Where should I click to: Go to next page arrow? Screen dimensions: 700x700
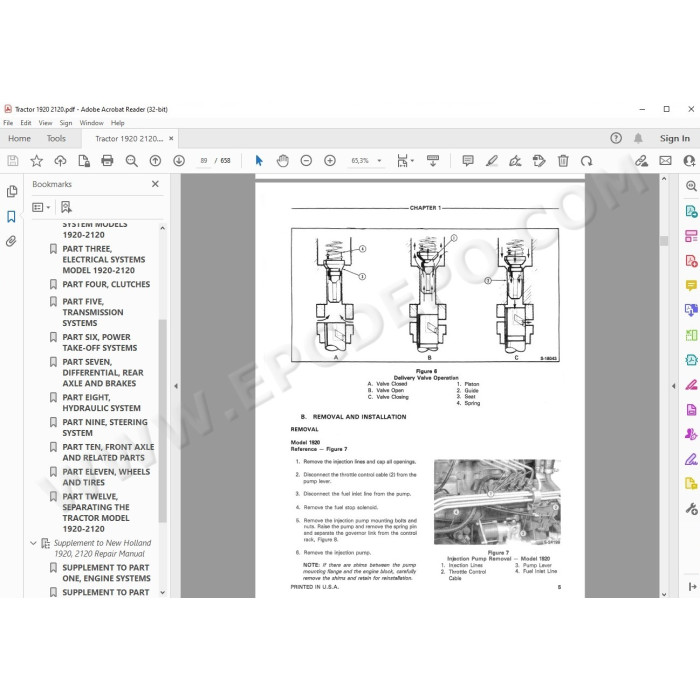click(179, 161)
